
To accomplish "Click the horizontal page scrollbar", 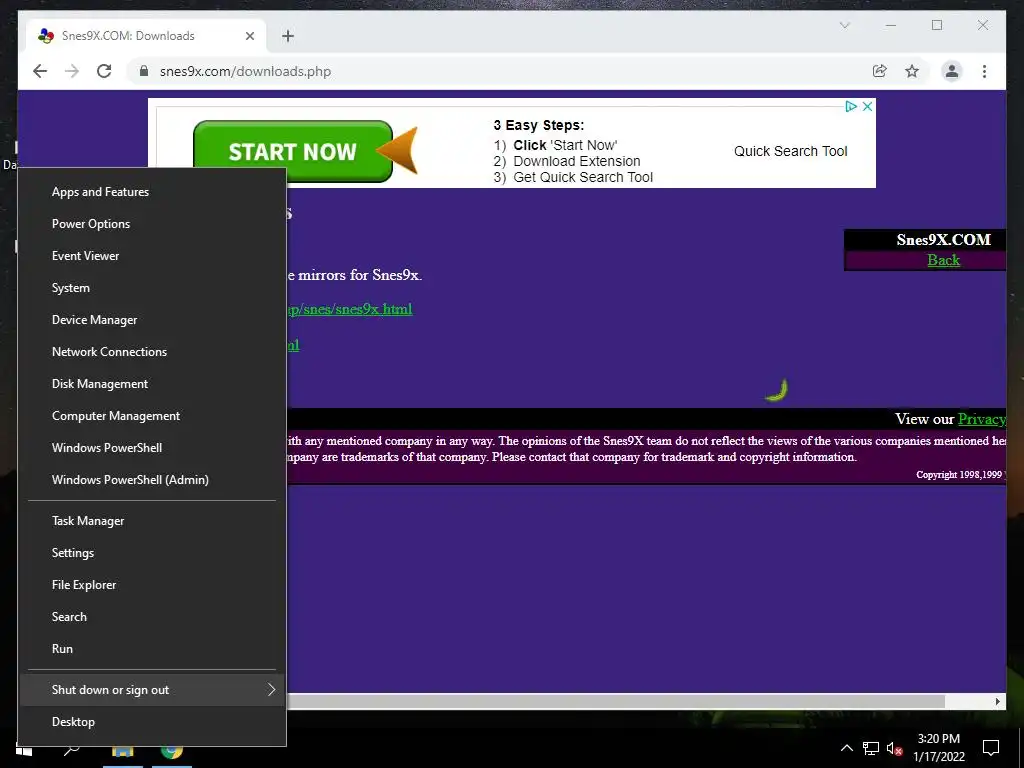I will 615,701.
